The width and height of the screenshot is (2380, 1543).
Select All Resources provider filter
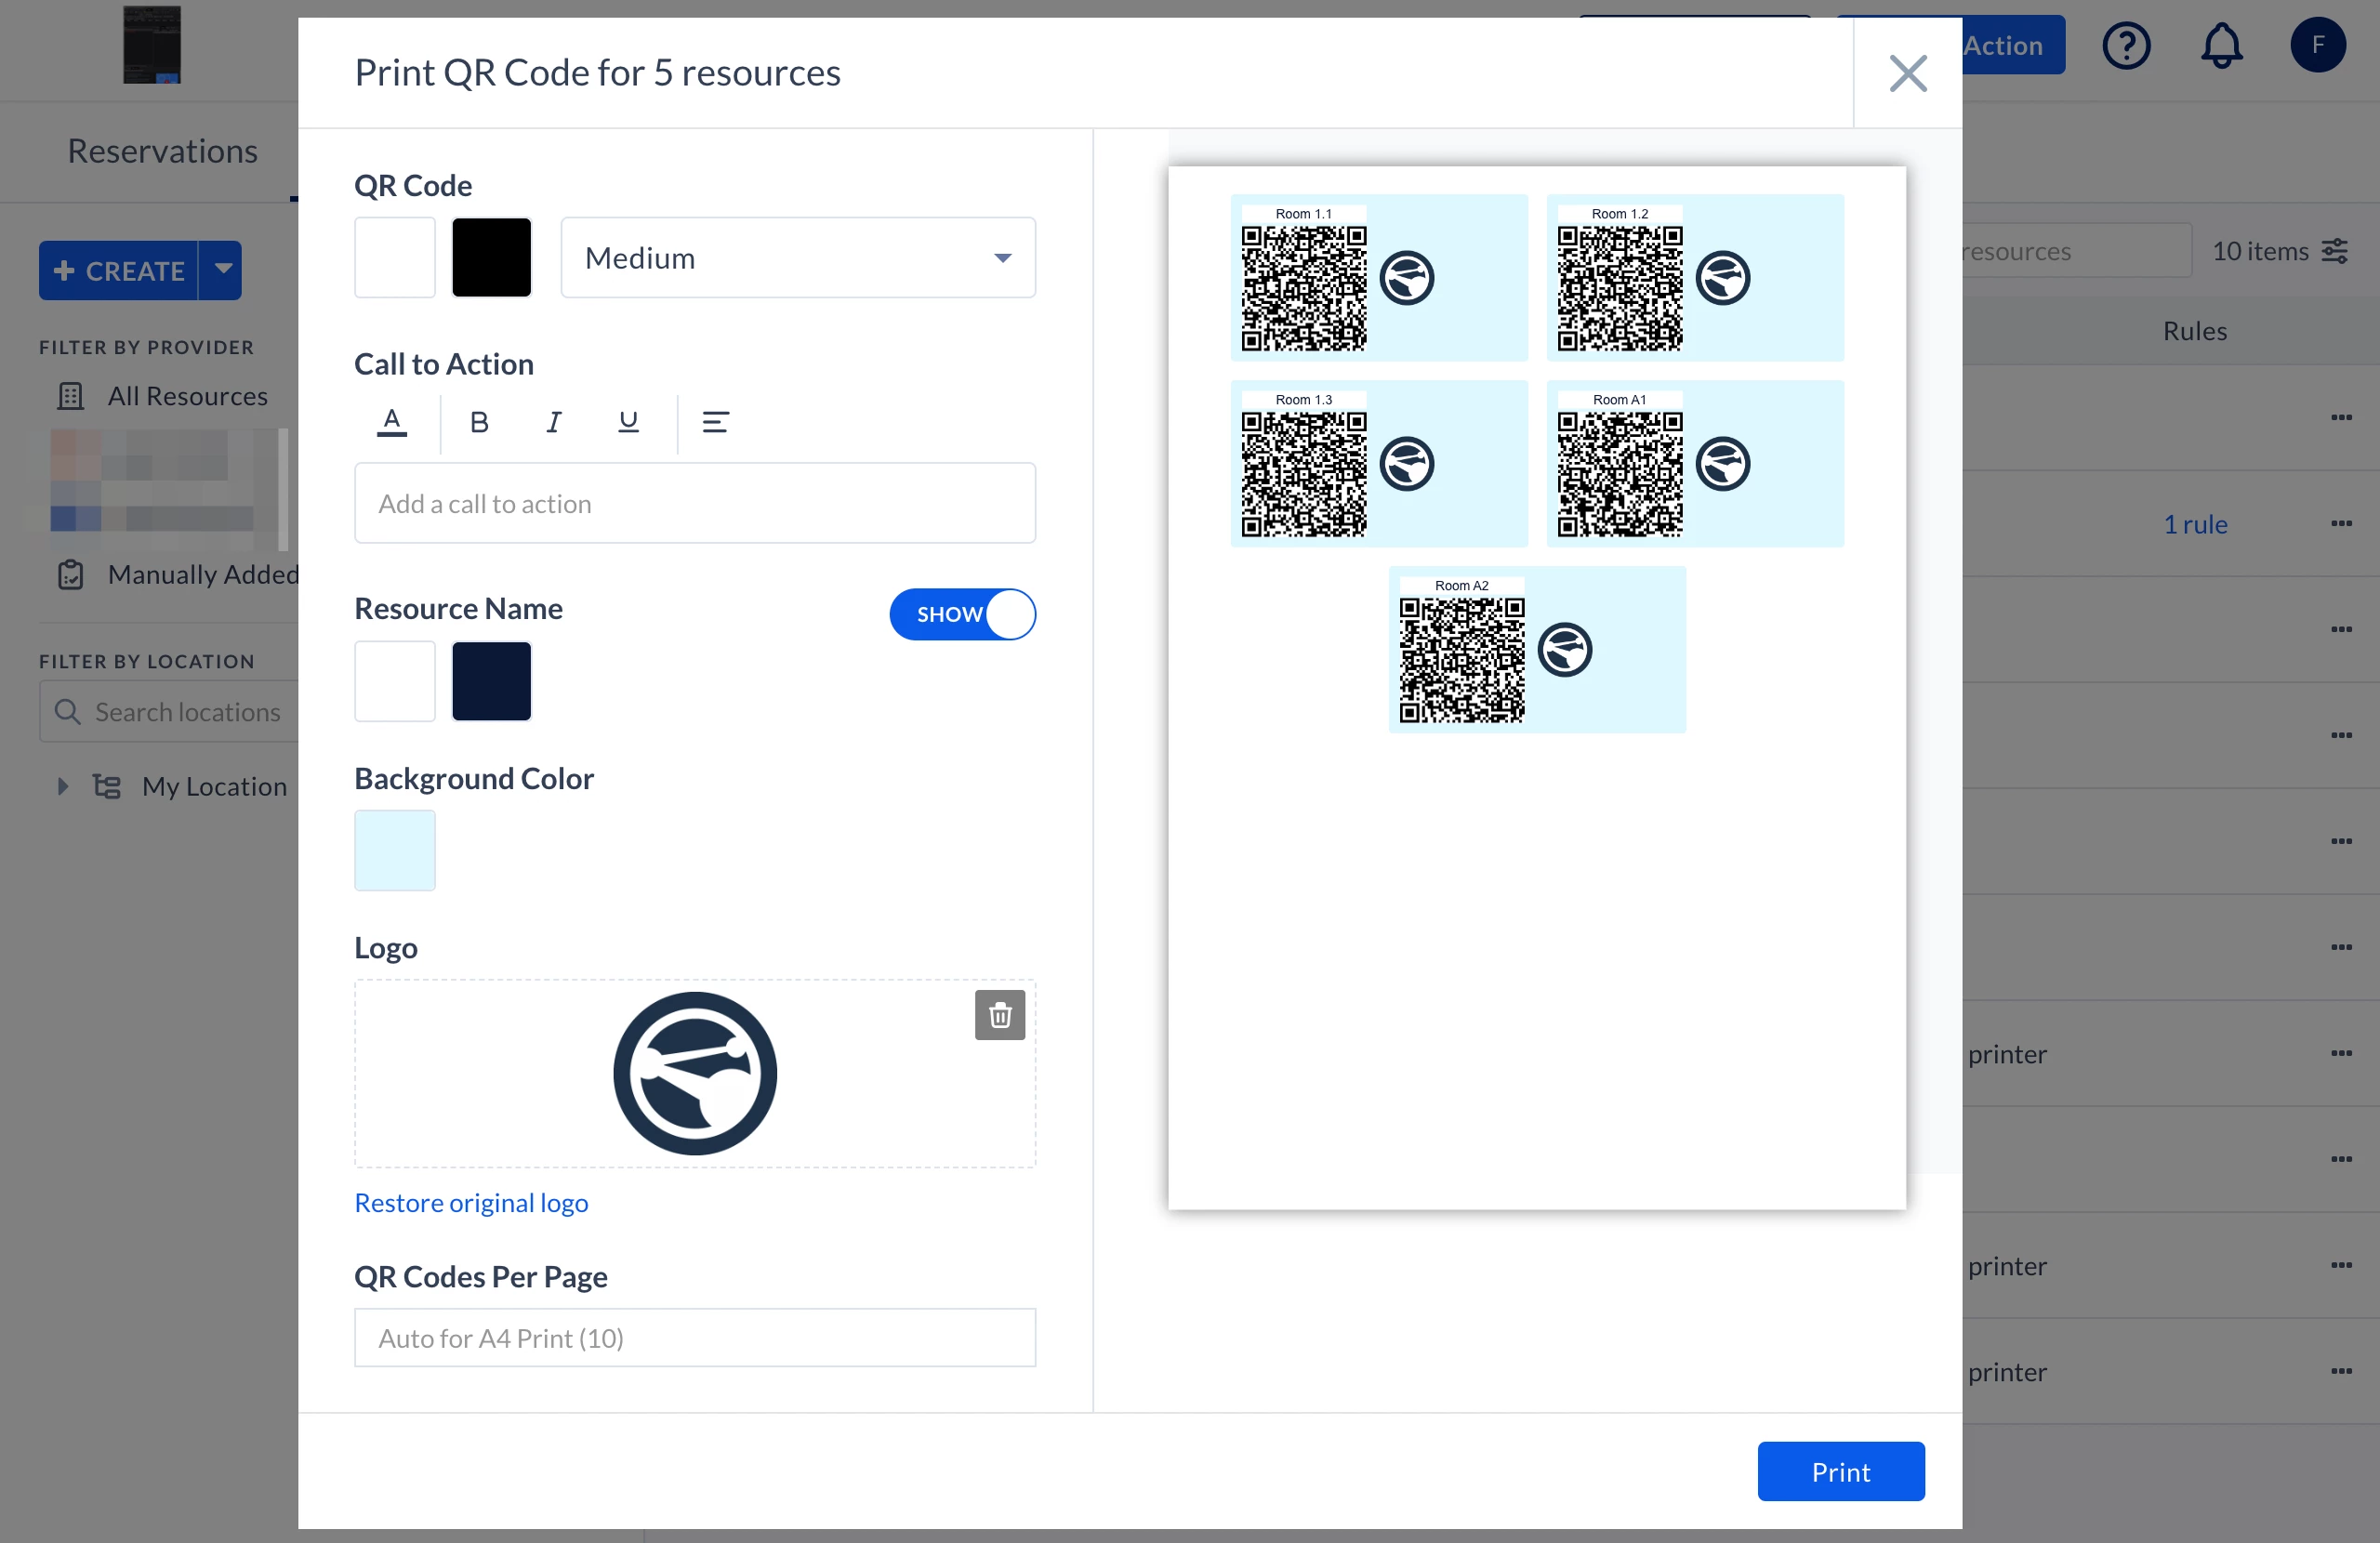click(x=187, y=396)
